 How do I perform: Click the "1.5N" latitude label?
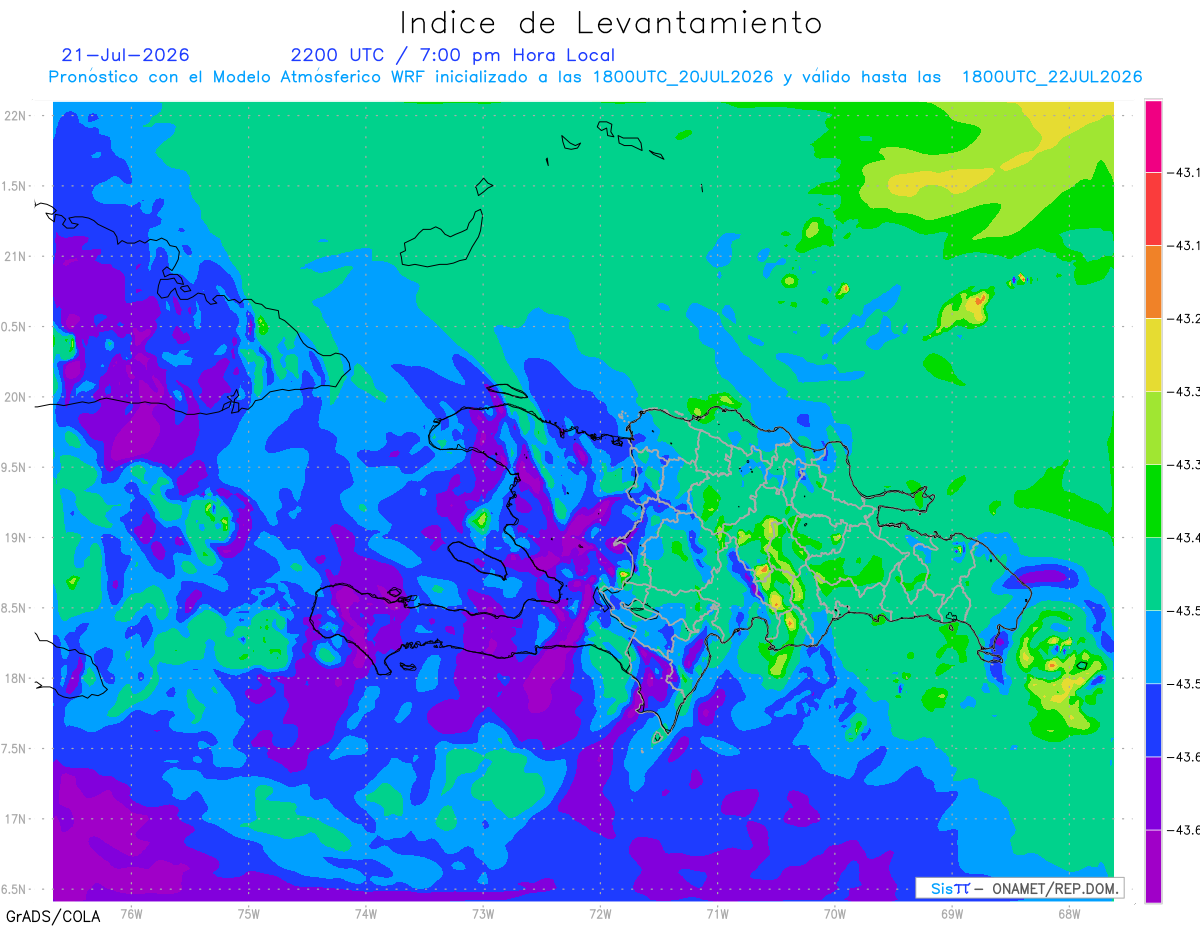(x=14, y=186)
